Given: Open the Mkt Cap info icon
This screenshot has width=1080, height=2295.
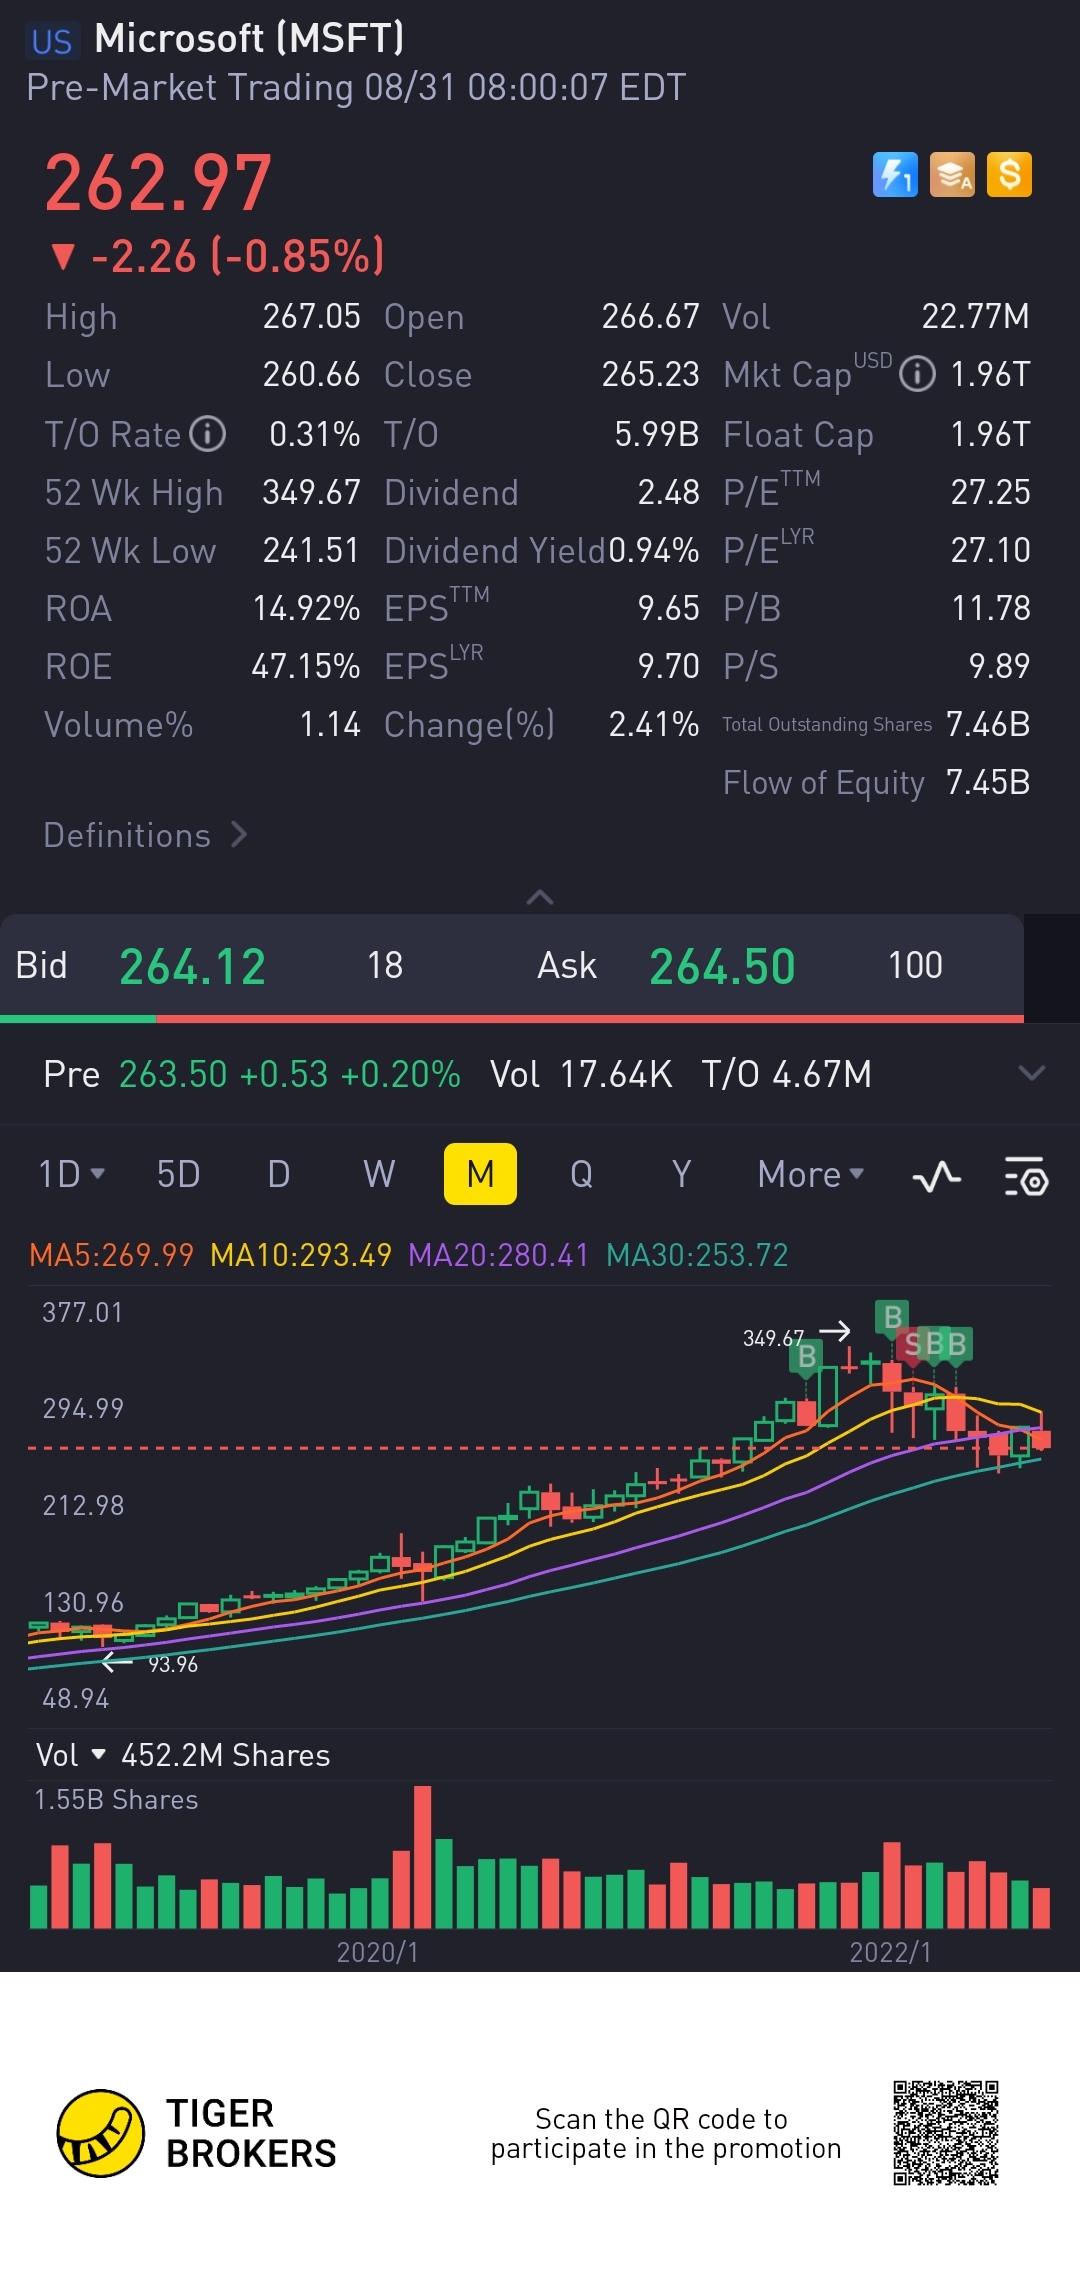Looking at the screenshot, I should click(917, 374).
